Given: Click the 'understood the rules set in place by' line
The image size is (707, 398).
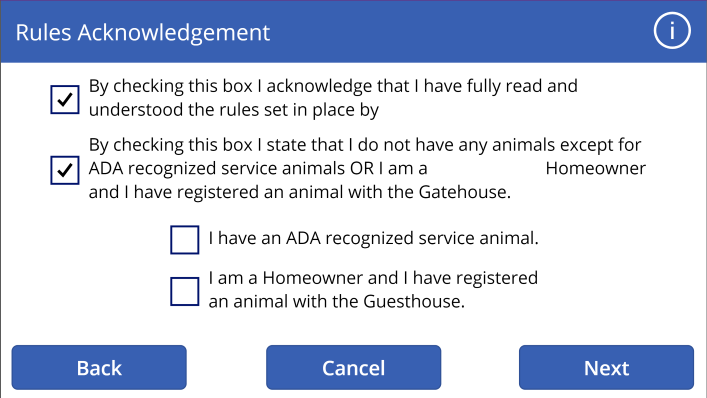Looking at the screenshot, I should (234, 110).
